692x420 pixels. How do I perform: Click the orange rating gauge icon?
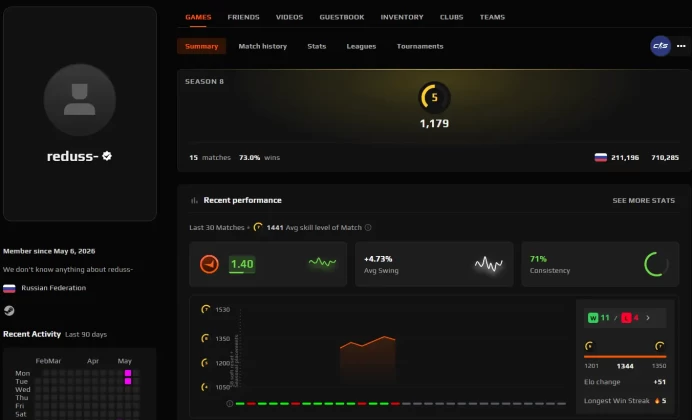click(209, 264)
